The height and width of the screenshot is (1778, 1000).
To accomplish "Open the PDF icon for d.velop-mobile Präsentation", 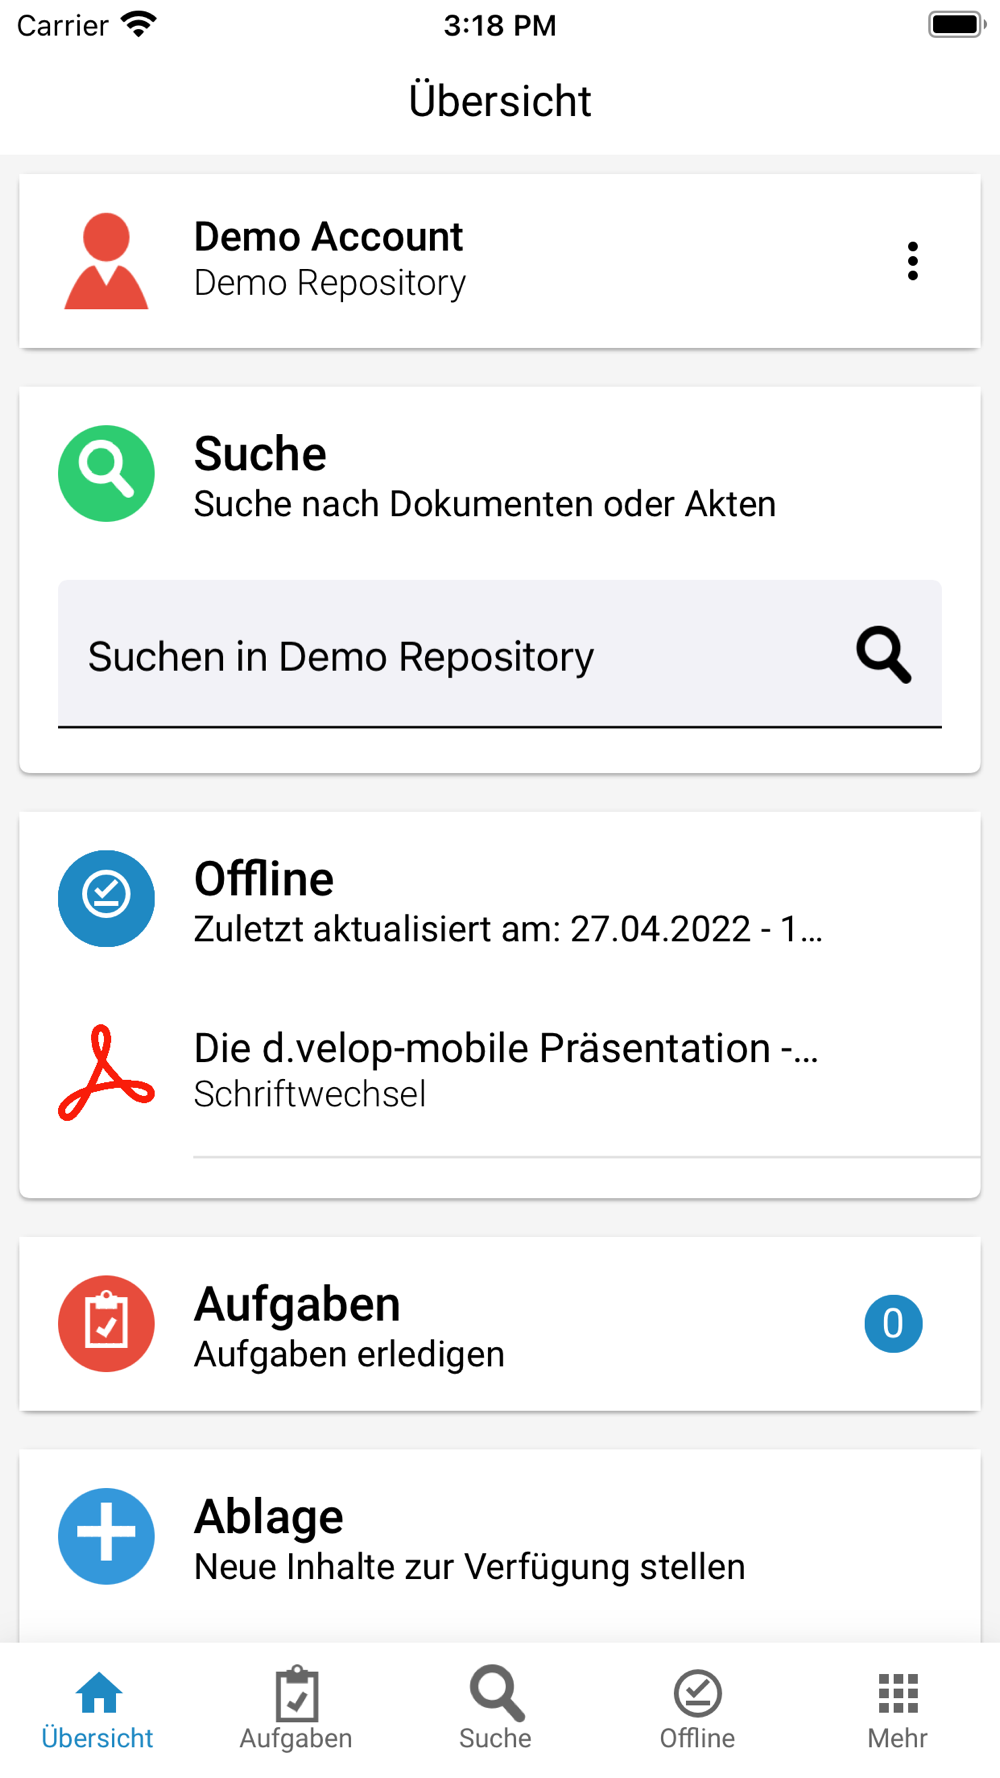I will [x=106, y=1072].
